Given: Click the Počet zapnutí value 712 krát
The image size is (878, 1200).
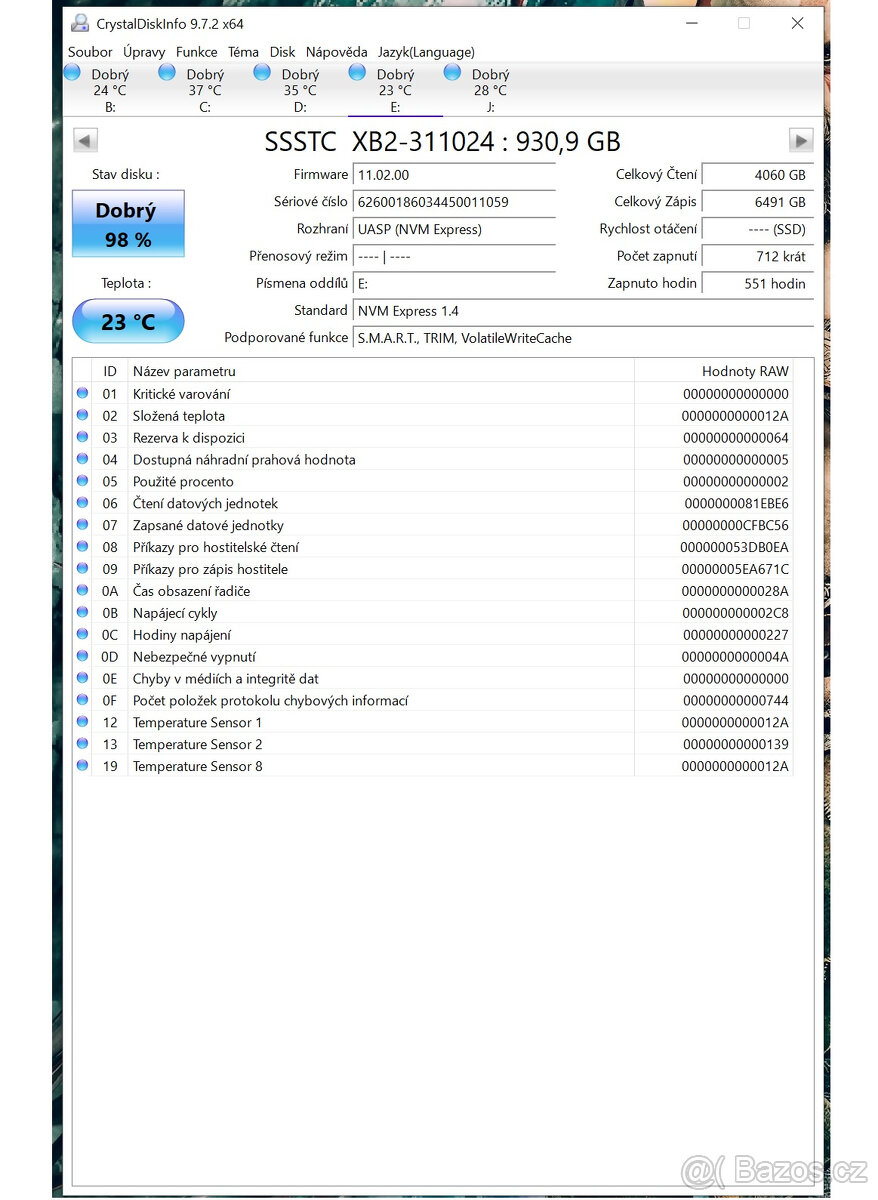Looking at the screenshot, I should click(758, 256).
